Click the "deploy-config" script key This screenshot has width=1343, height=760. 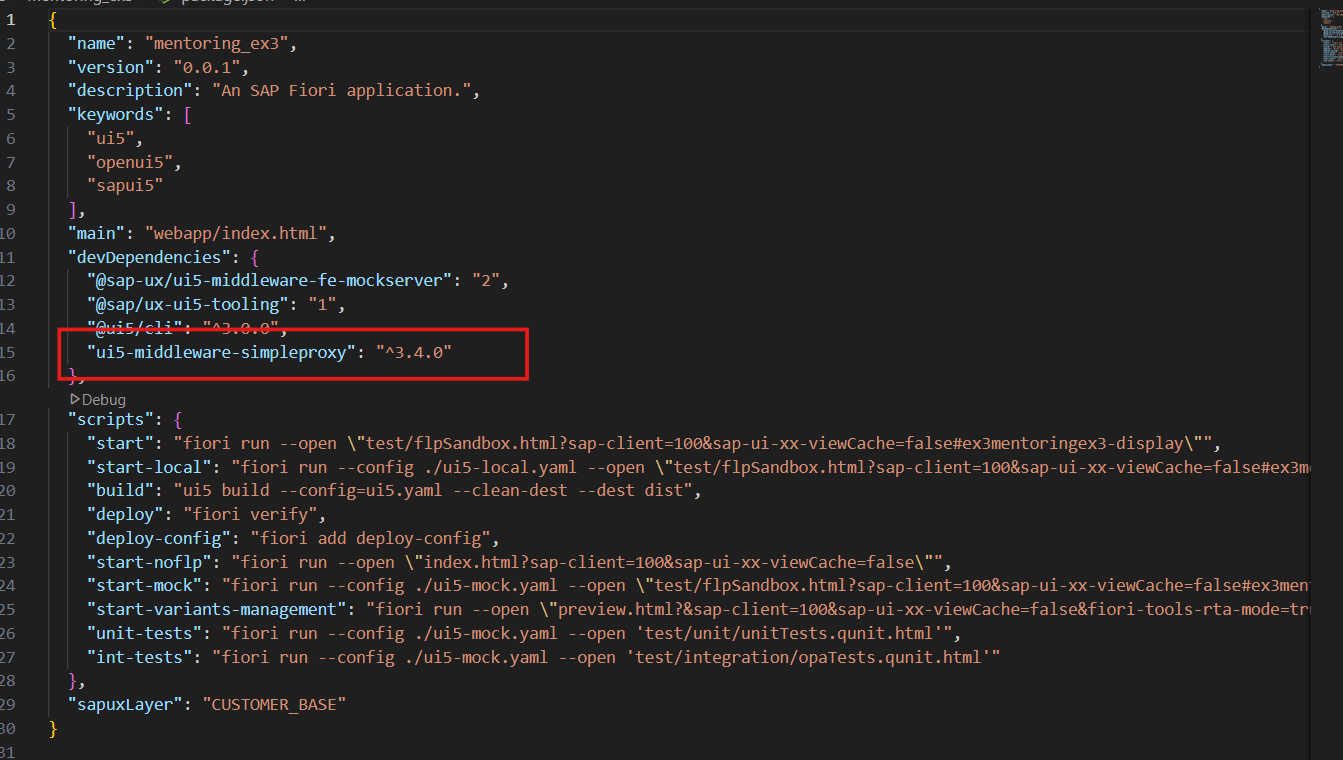point(158,538)
